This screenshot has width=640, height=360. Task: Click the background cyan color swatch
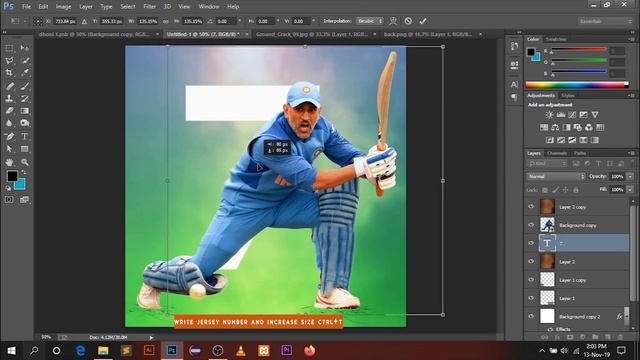tap(21, 186)
